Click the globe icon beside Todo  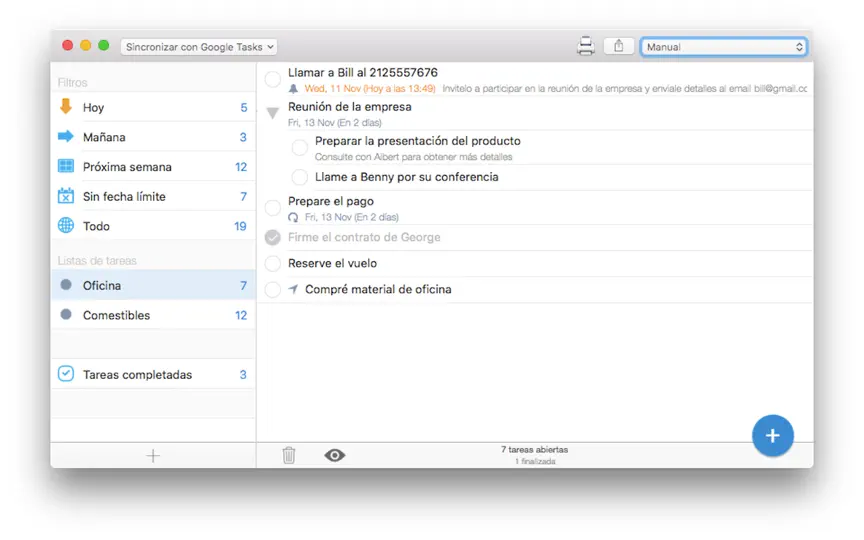[x=66, y=225]
